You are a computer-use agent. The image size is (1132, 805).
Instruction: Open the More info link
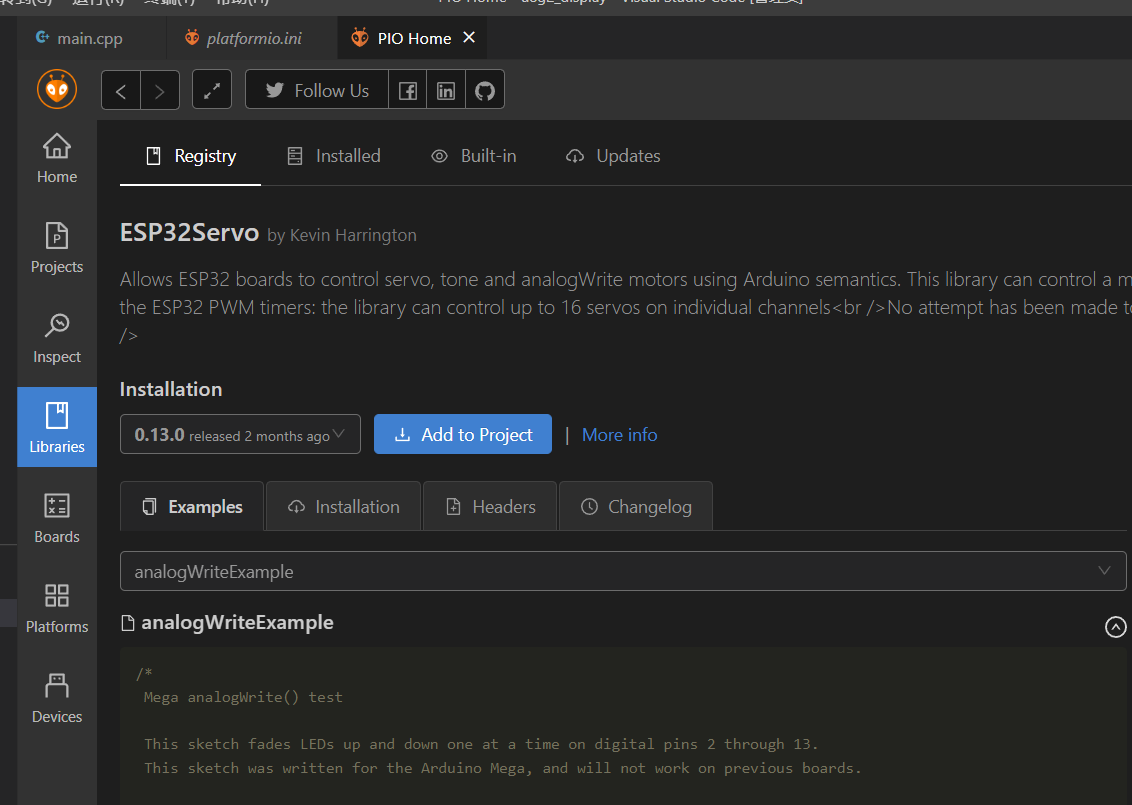619,435
